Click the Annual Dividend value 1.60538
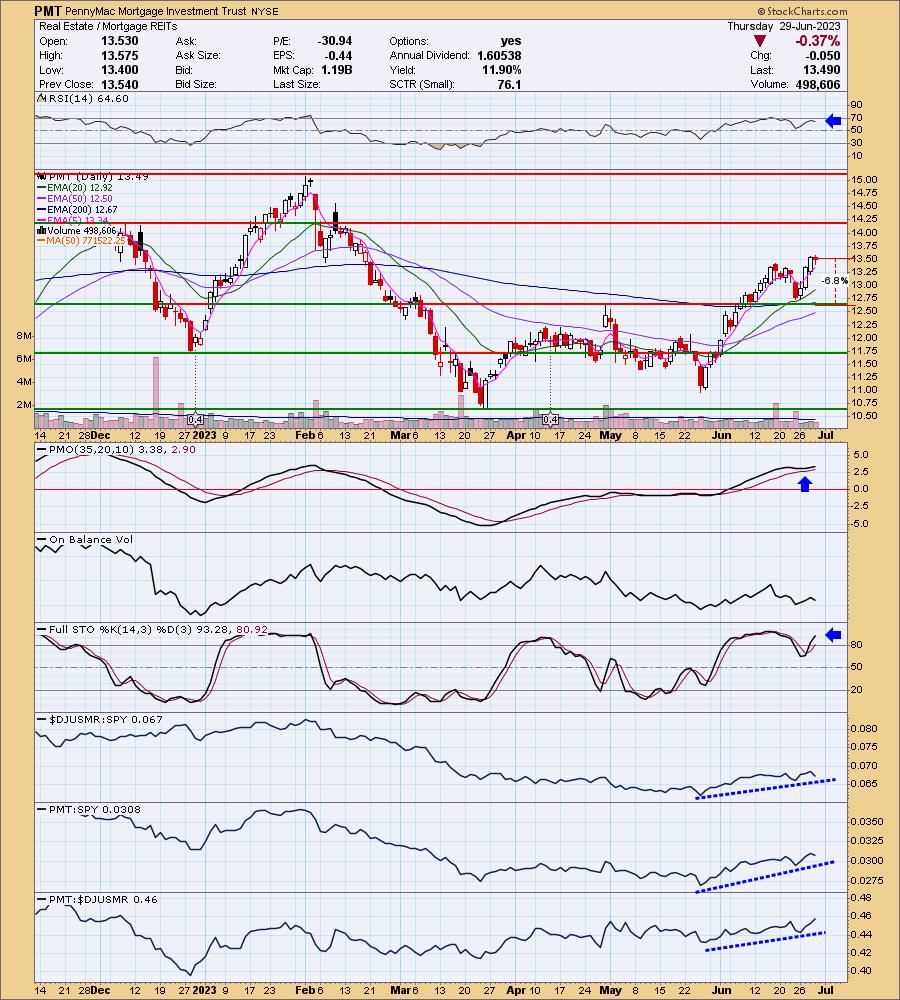The height and width of the screenshot is (1000, 900). click(x=499, y=55)
